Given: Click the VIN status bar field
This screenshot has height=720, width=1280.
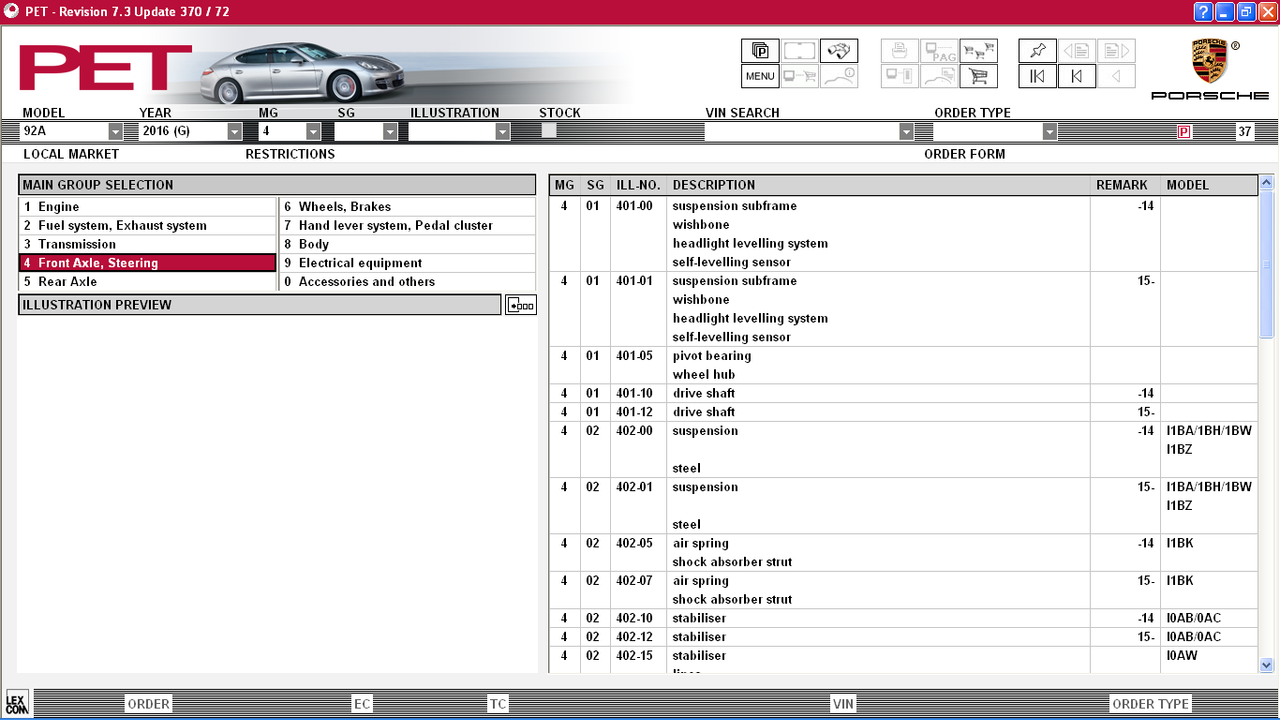Looking at the screenshot, I should click(843, 704).
